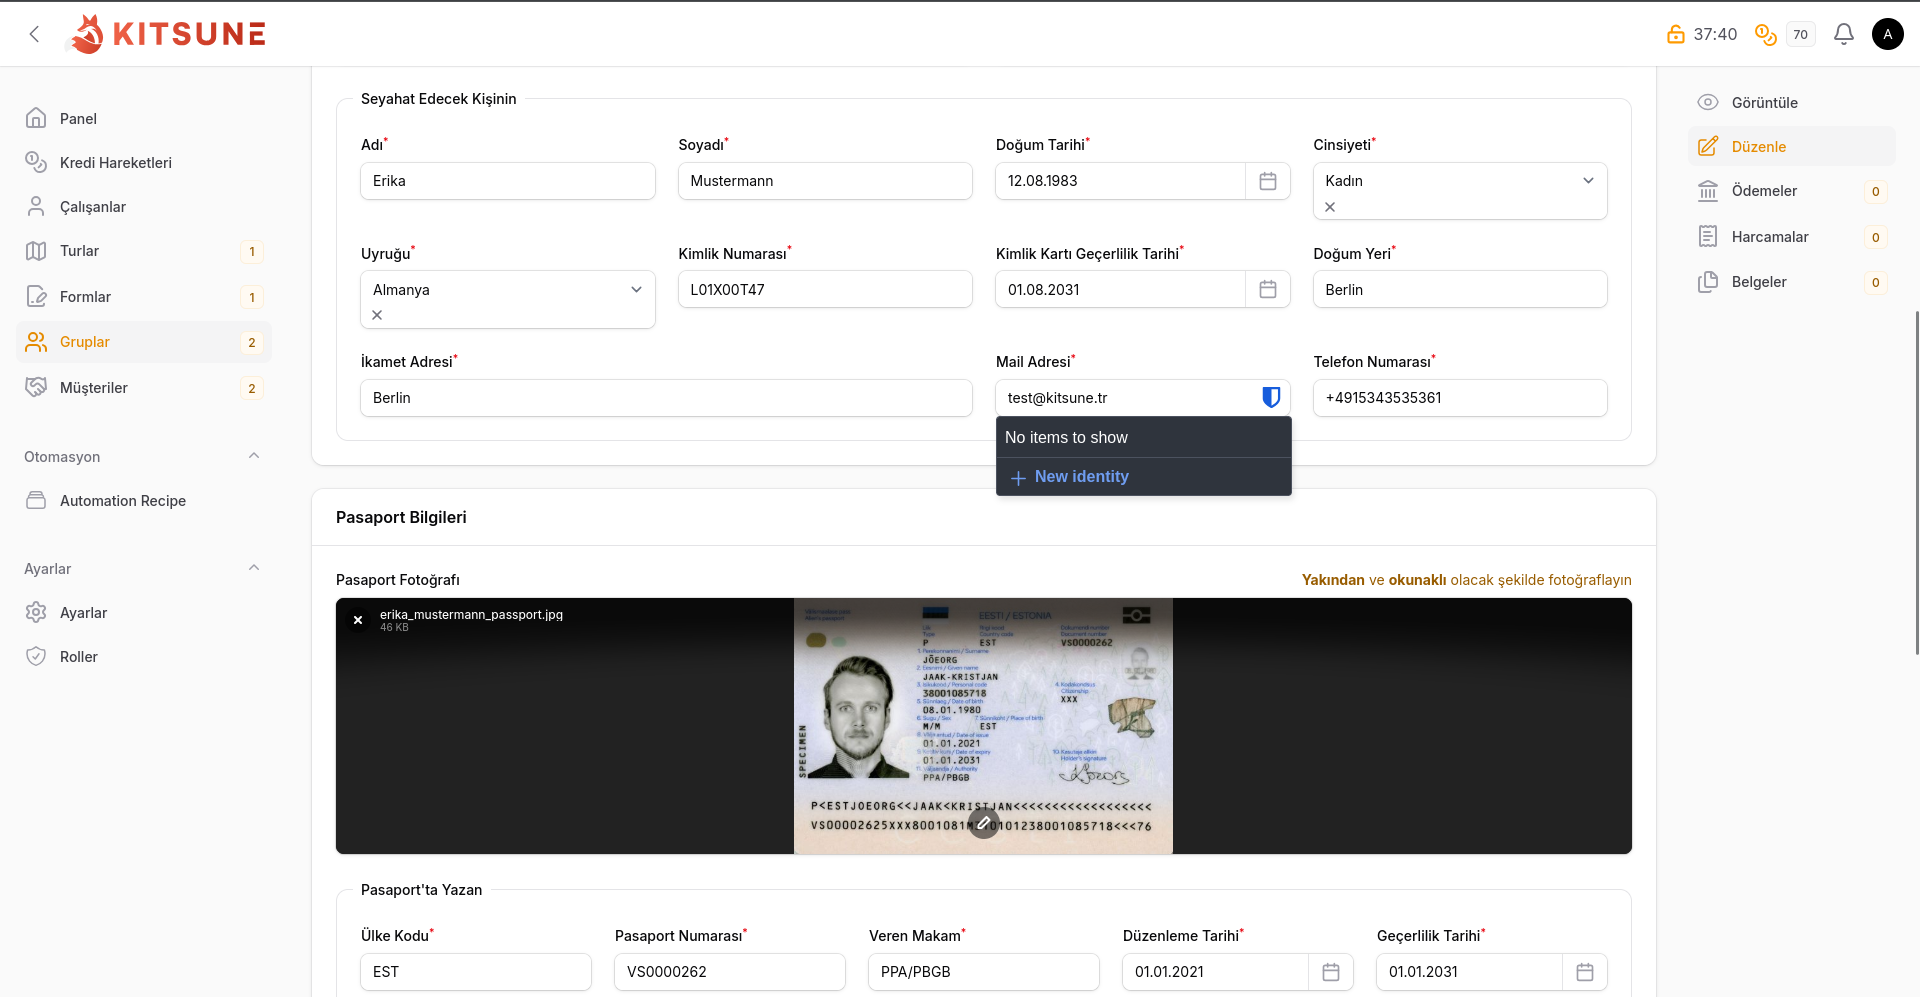Clear the Uyruğu selection
This screenshot has width=1920, height=997.
[377, 315]
